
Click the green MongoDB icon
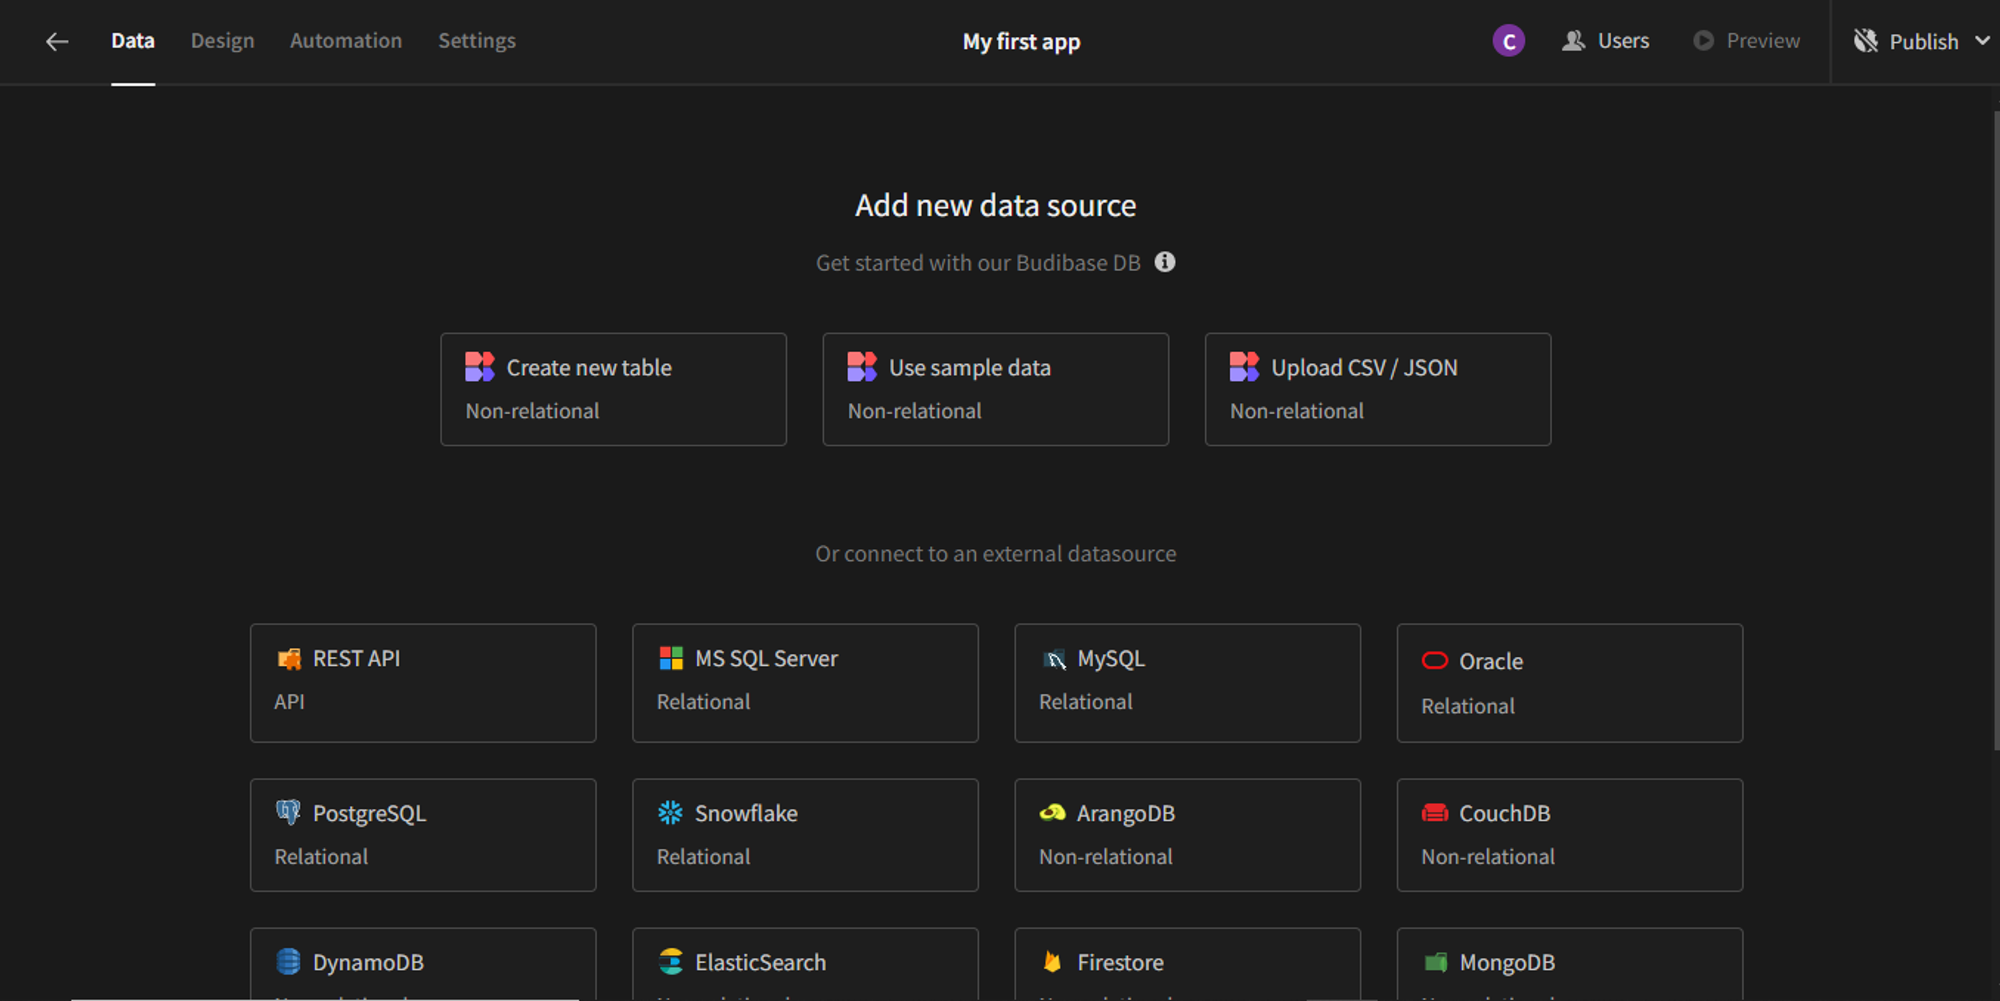coord(1436,962)
